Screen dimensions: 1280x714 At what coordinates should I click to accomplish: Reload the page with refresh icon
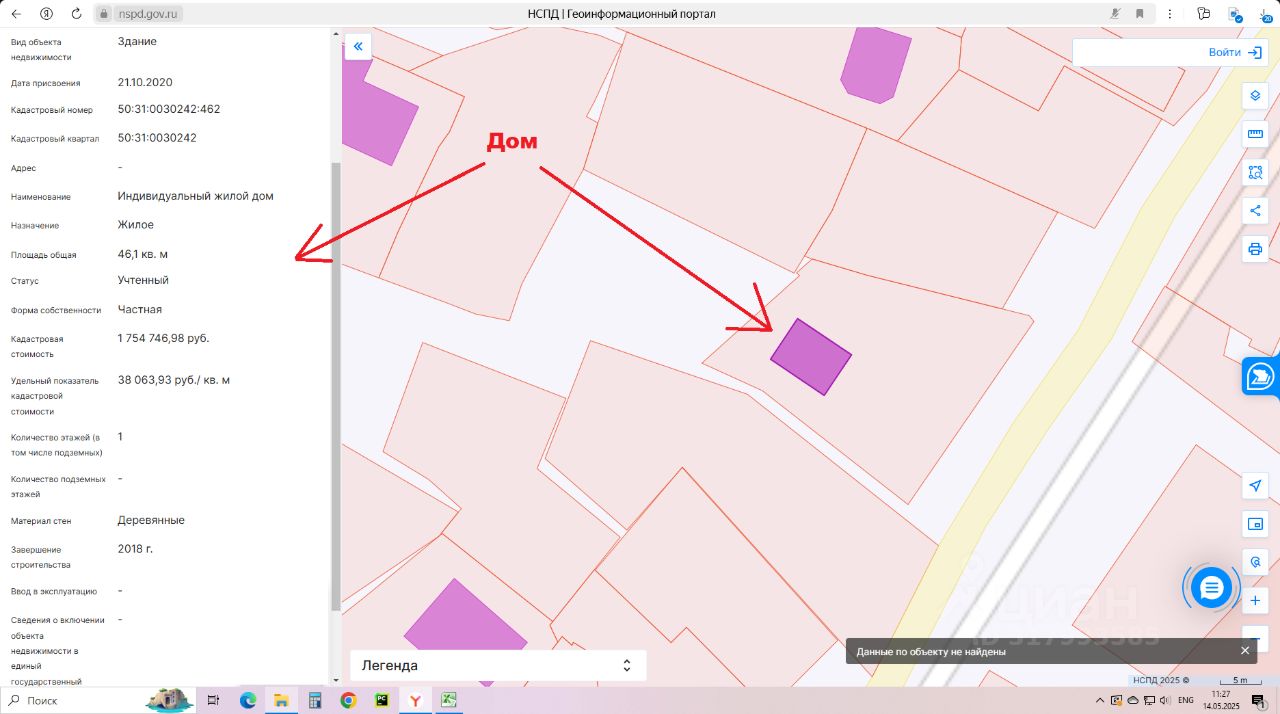pos(77,14)
